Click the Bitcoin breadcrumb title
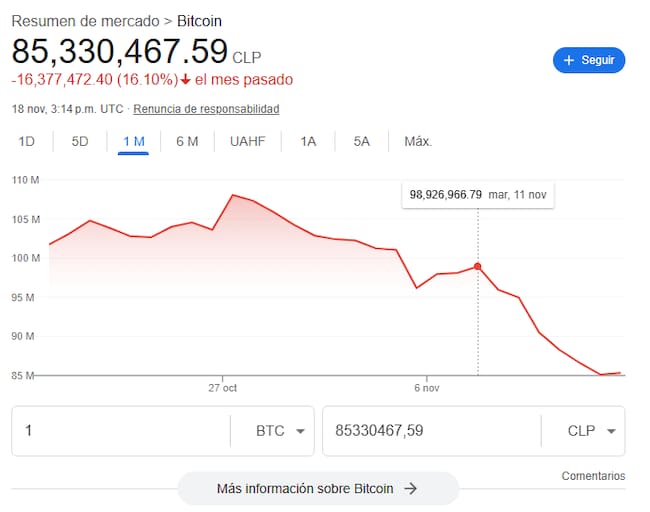This screenshot has height=512, width=650. (x=200, y=20)
